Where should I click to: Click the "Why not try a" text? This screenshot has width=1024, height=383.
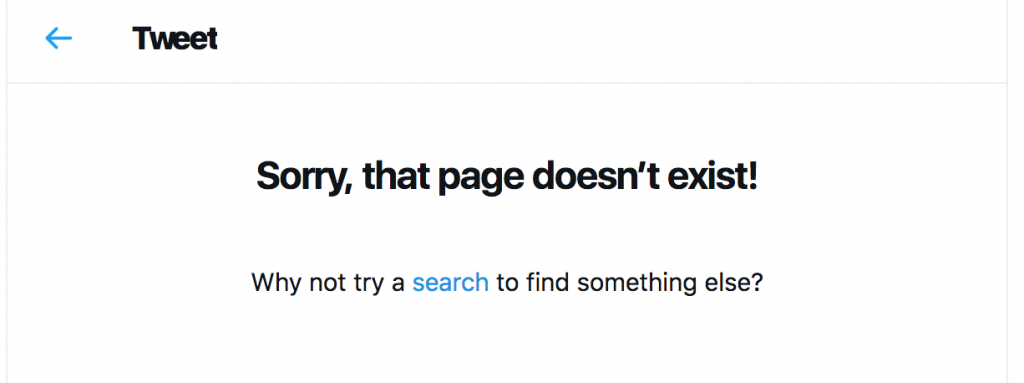click(x=328, y=283)
